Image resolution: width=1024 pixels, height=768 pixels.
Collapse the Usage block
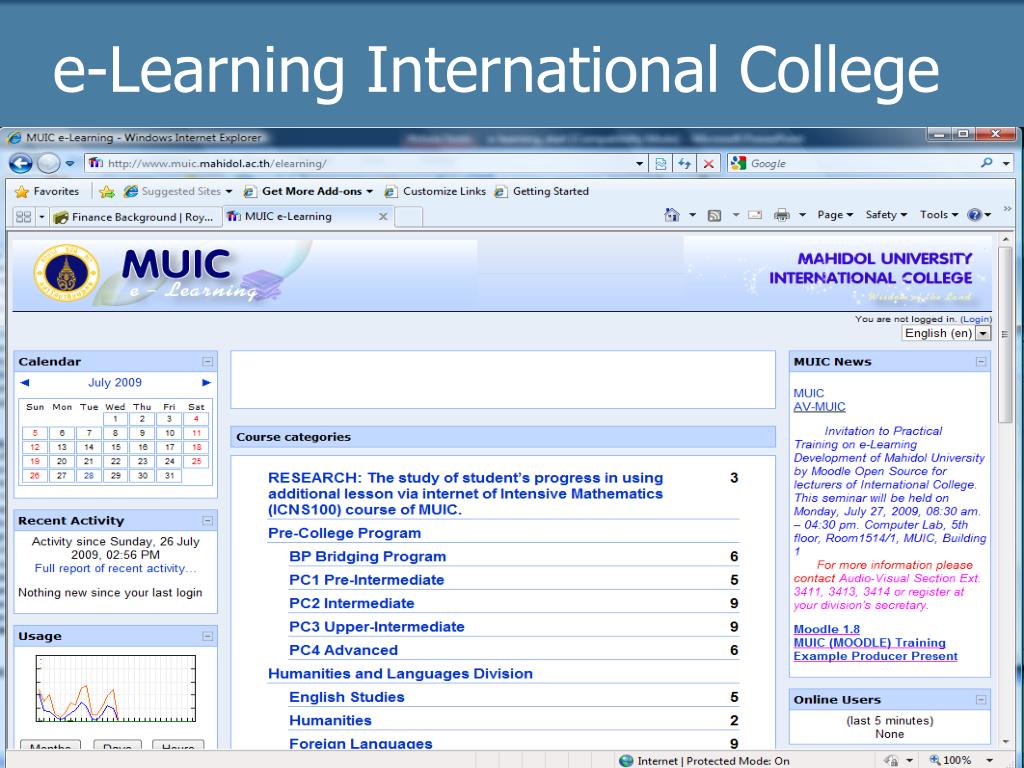point(208,636)
